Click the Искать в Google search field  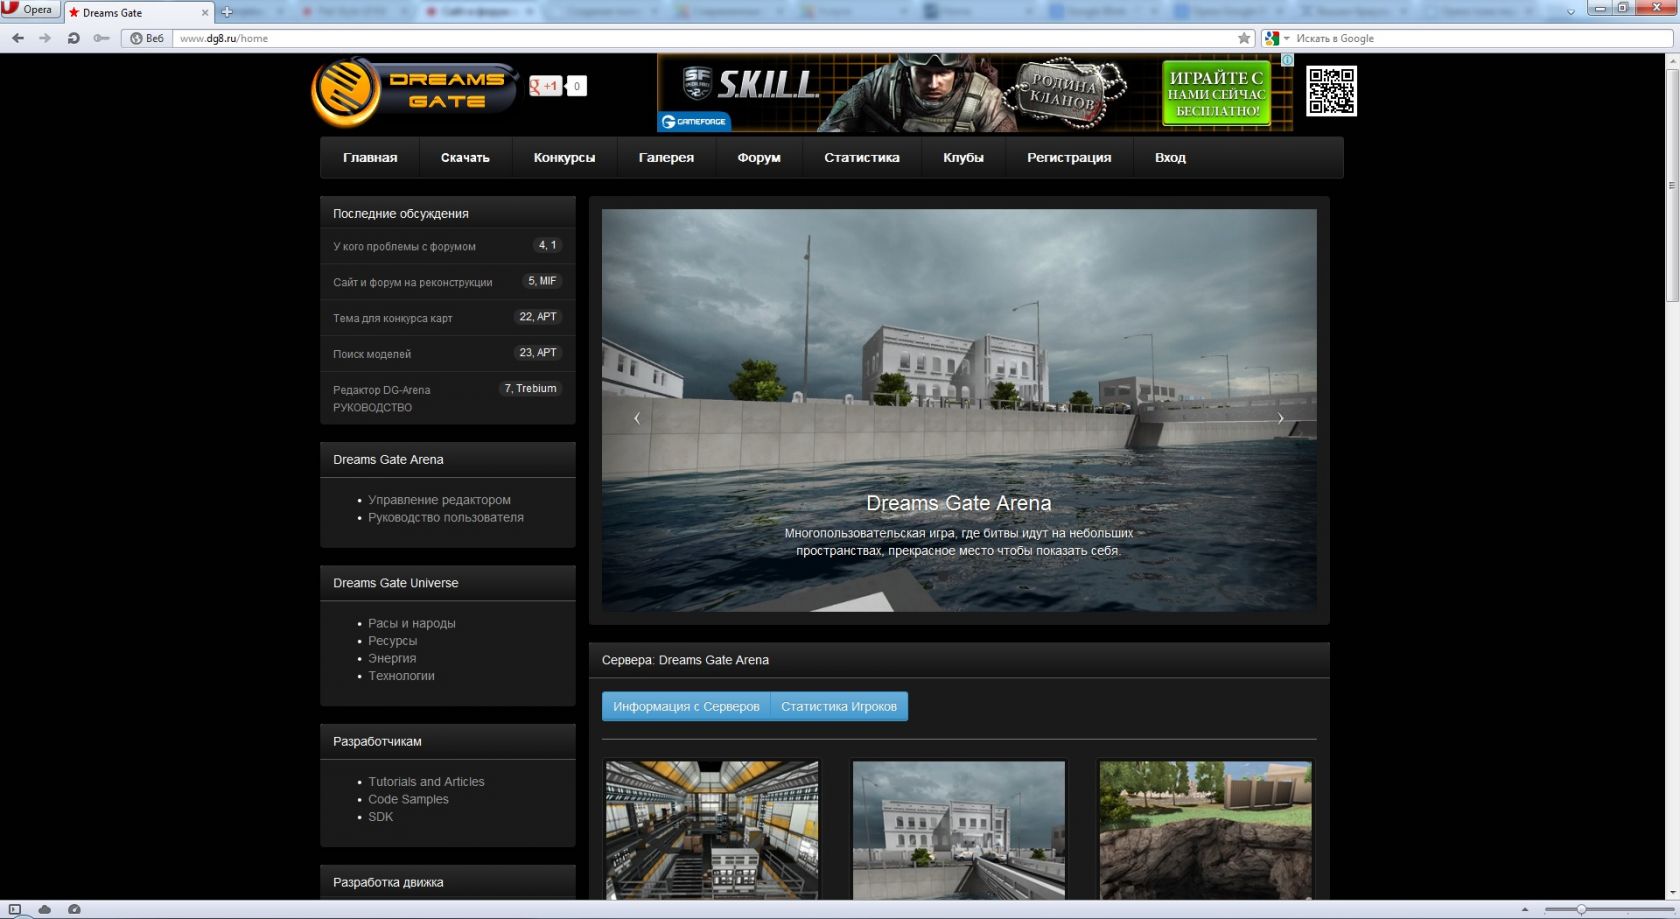[1480, 38]
